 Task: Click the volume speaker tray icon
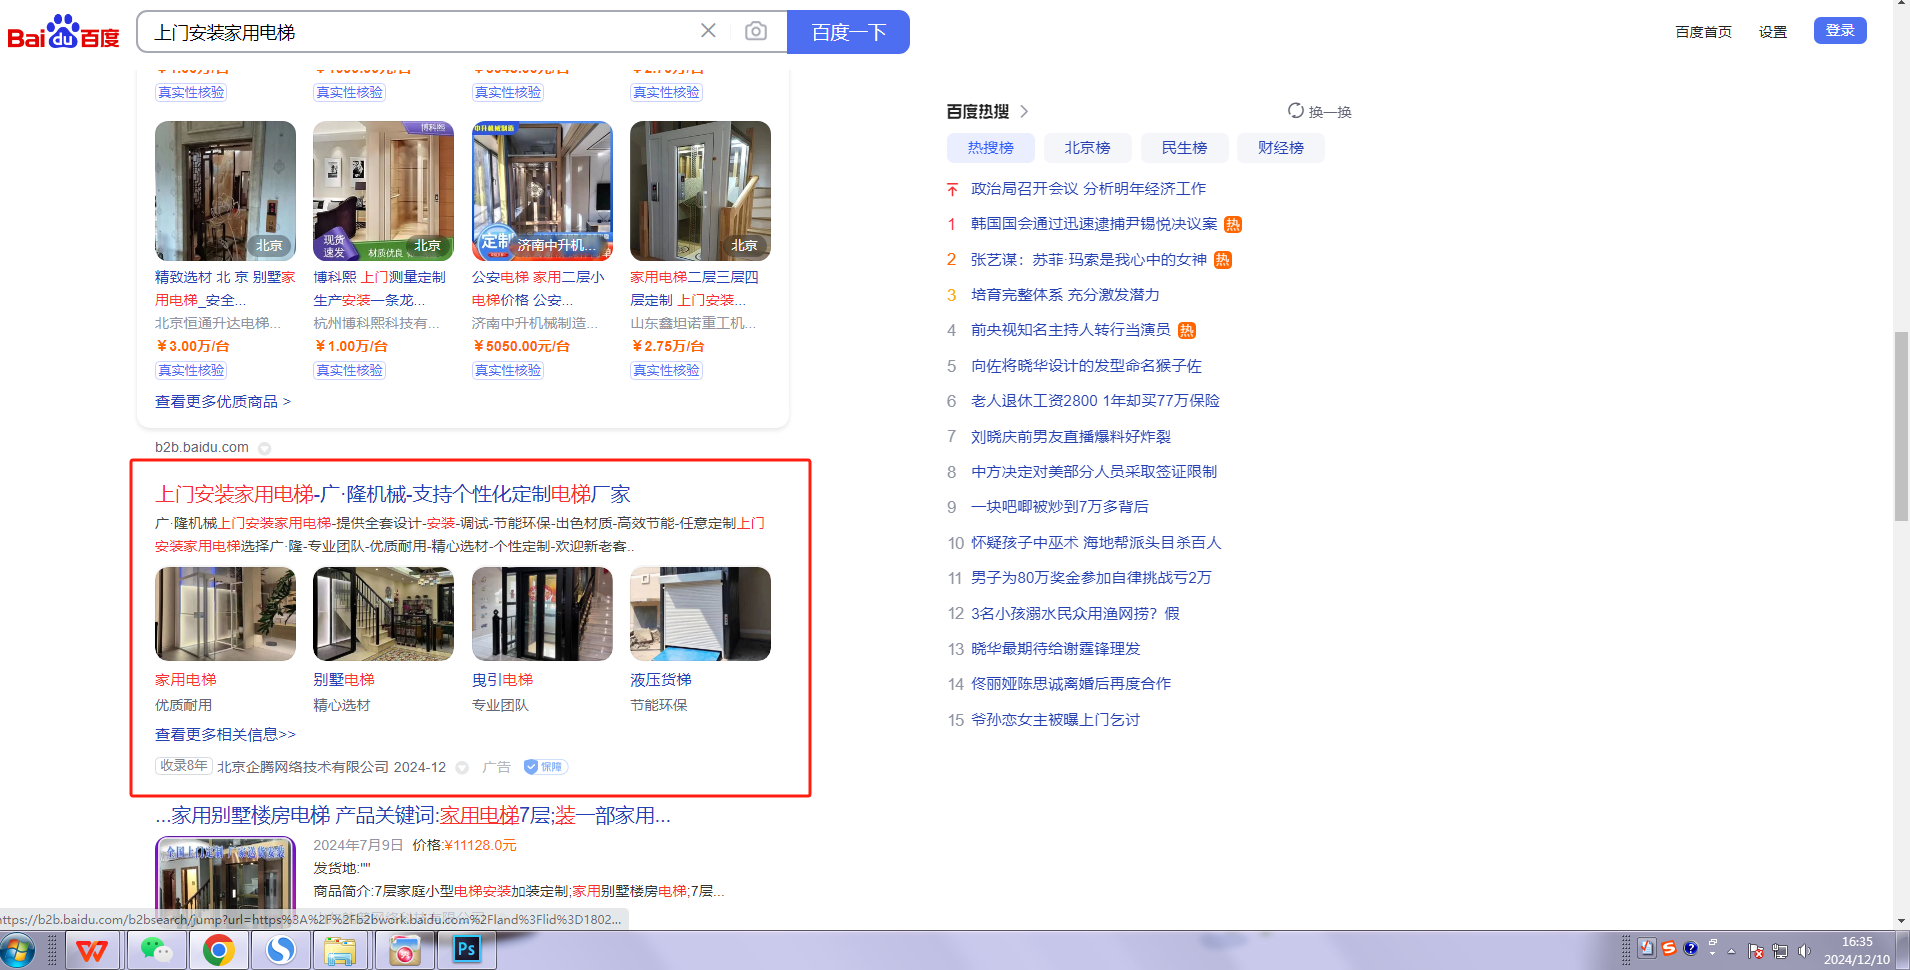click(1804, 951)
